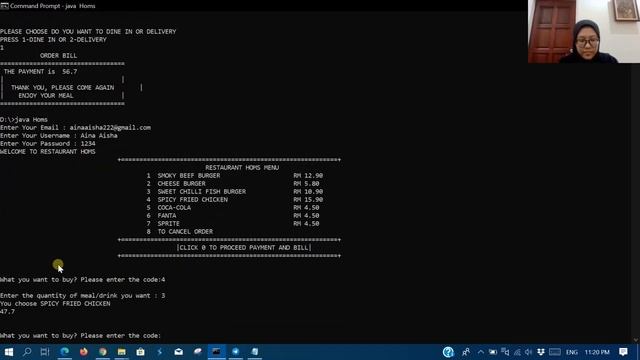Click the 'FANTA' menu line
Image resolution: width=640 pixels, height=360 pixels.
(167, 216)
